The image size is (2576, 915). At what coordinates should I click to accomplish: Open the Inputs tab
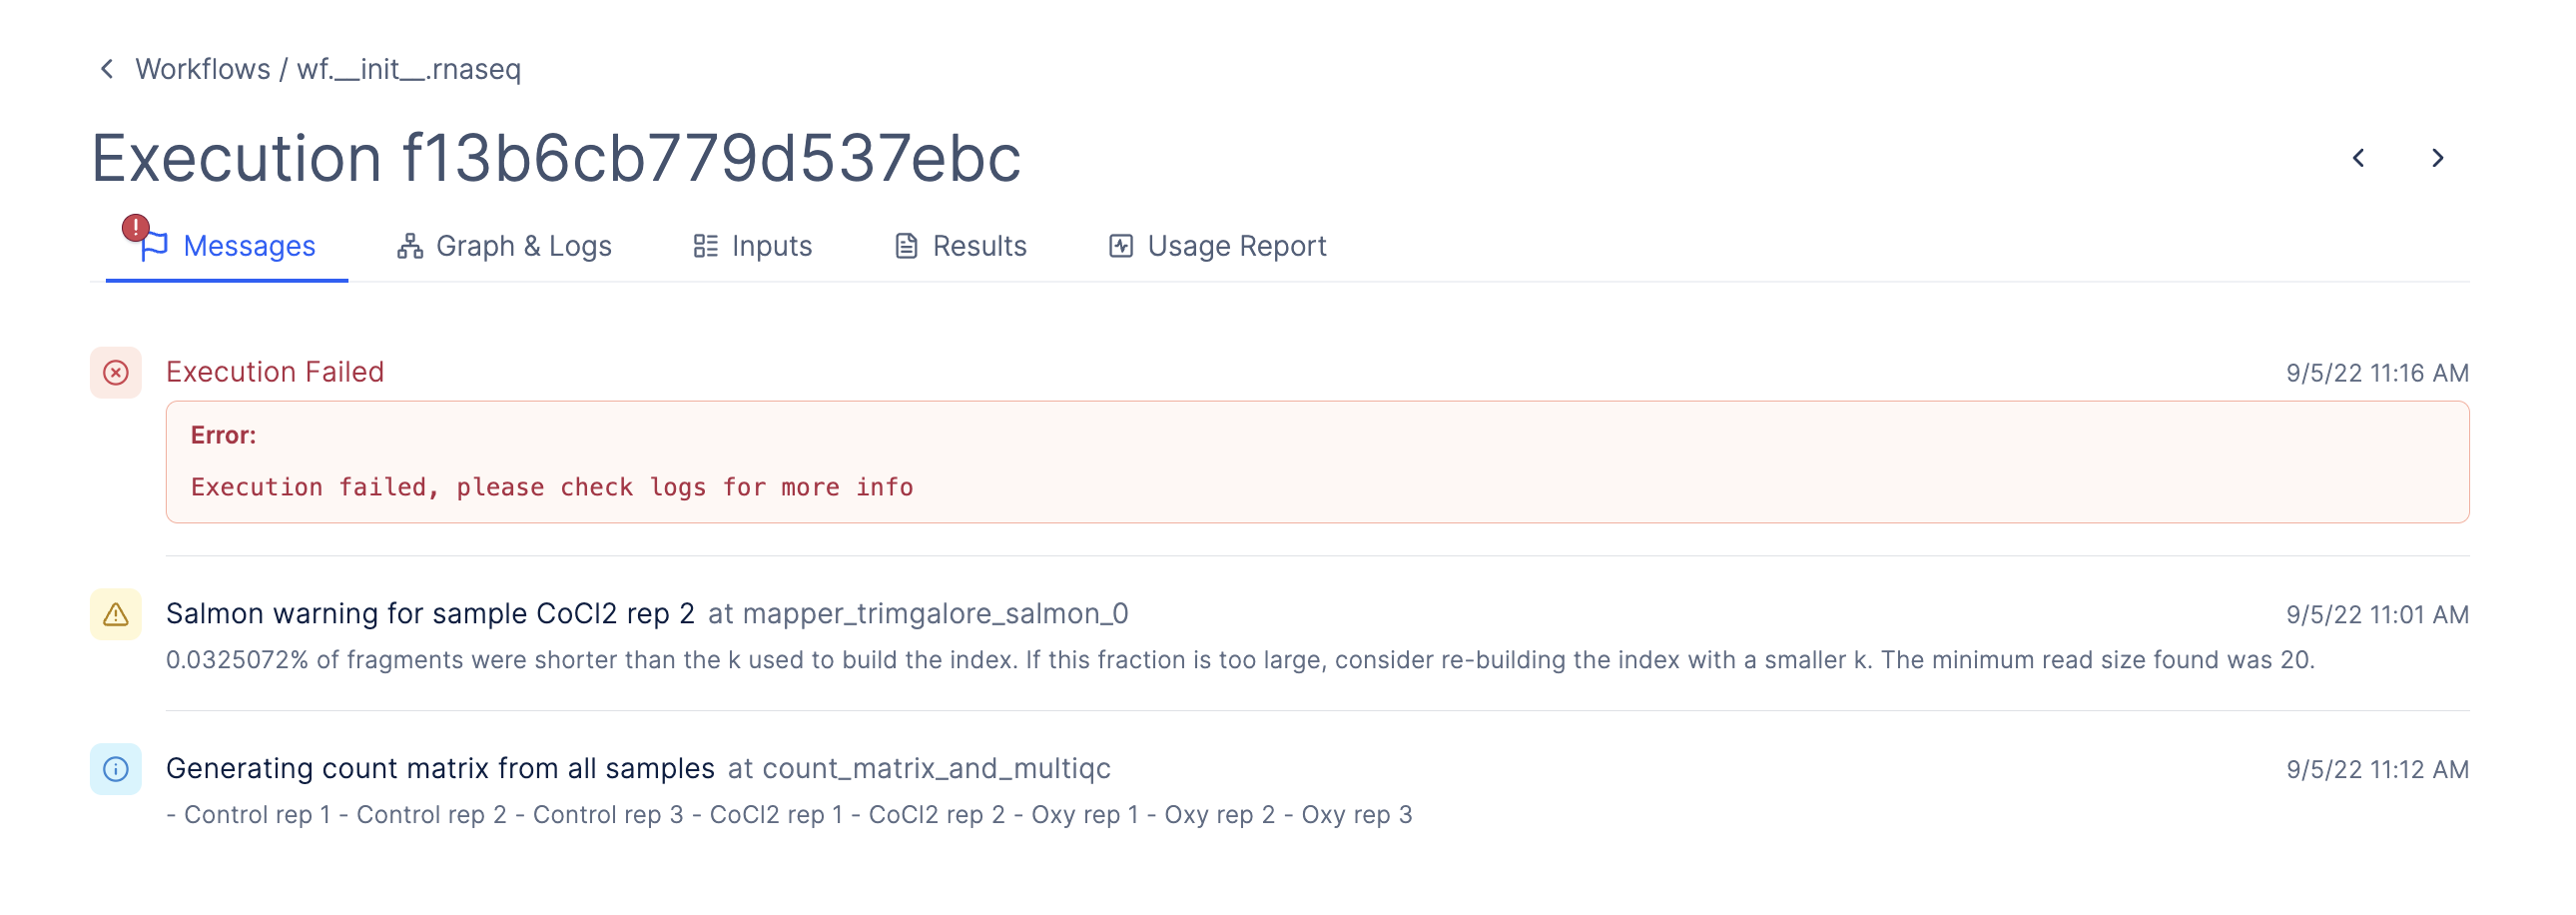tap(771, 246)
